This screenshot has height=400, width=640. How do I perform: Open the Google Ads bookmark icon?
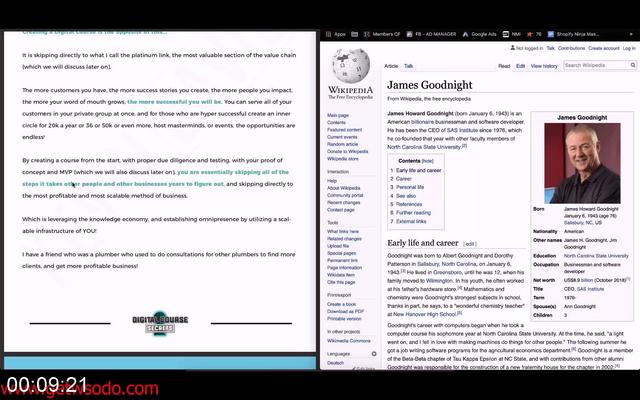pyautogui.click(x=465, y=34)
